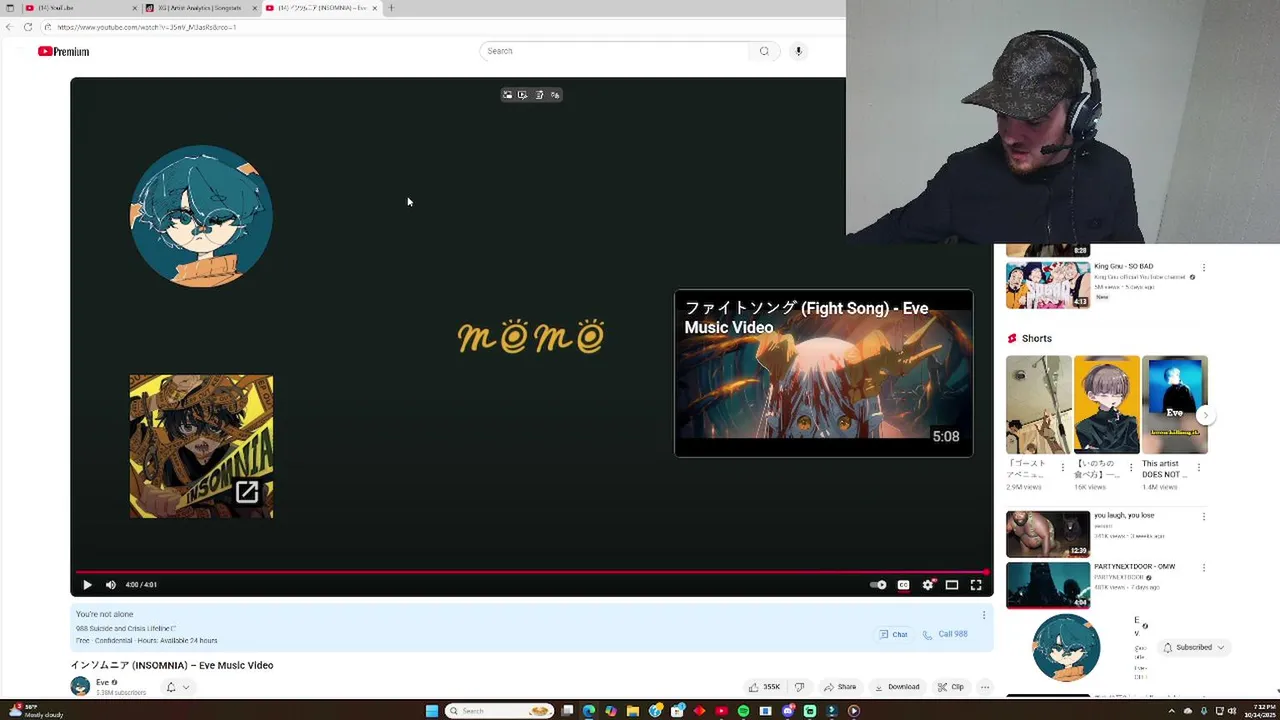Click the Chat button in the crisis panel
Viewport: 1280px width, 720px height.
pyautogui.click(x=893, y=634)
